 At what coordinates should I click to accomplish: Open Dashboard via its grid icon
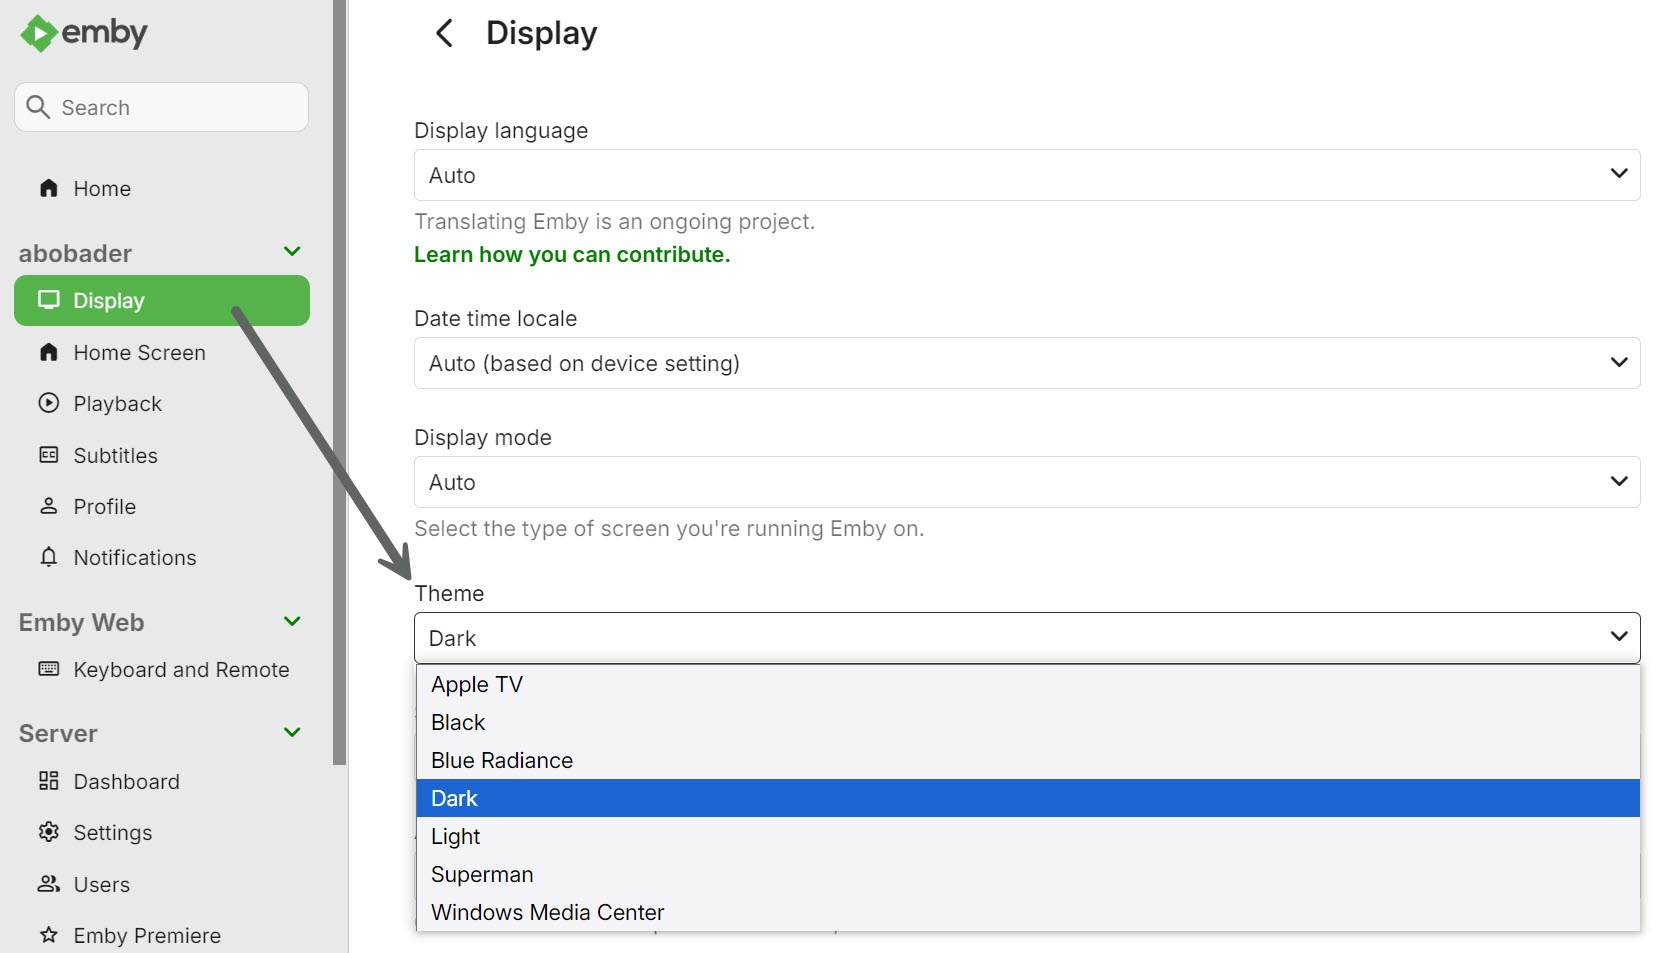48,781
